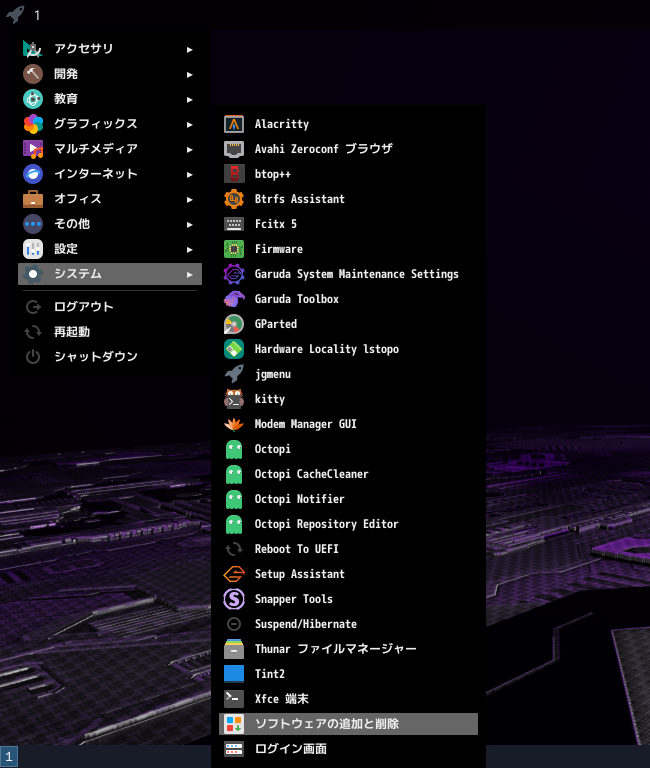This screenshot has height=768, width=650.
Task: Open the オフィス category
Action: click(110, 198)
